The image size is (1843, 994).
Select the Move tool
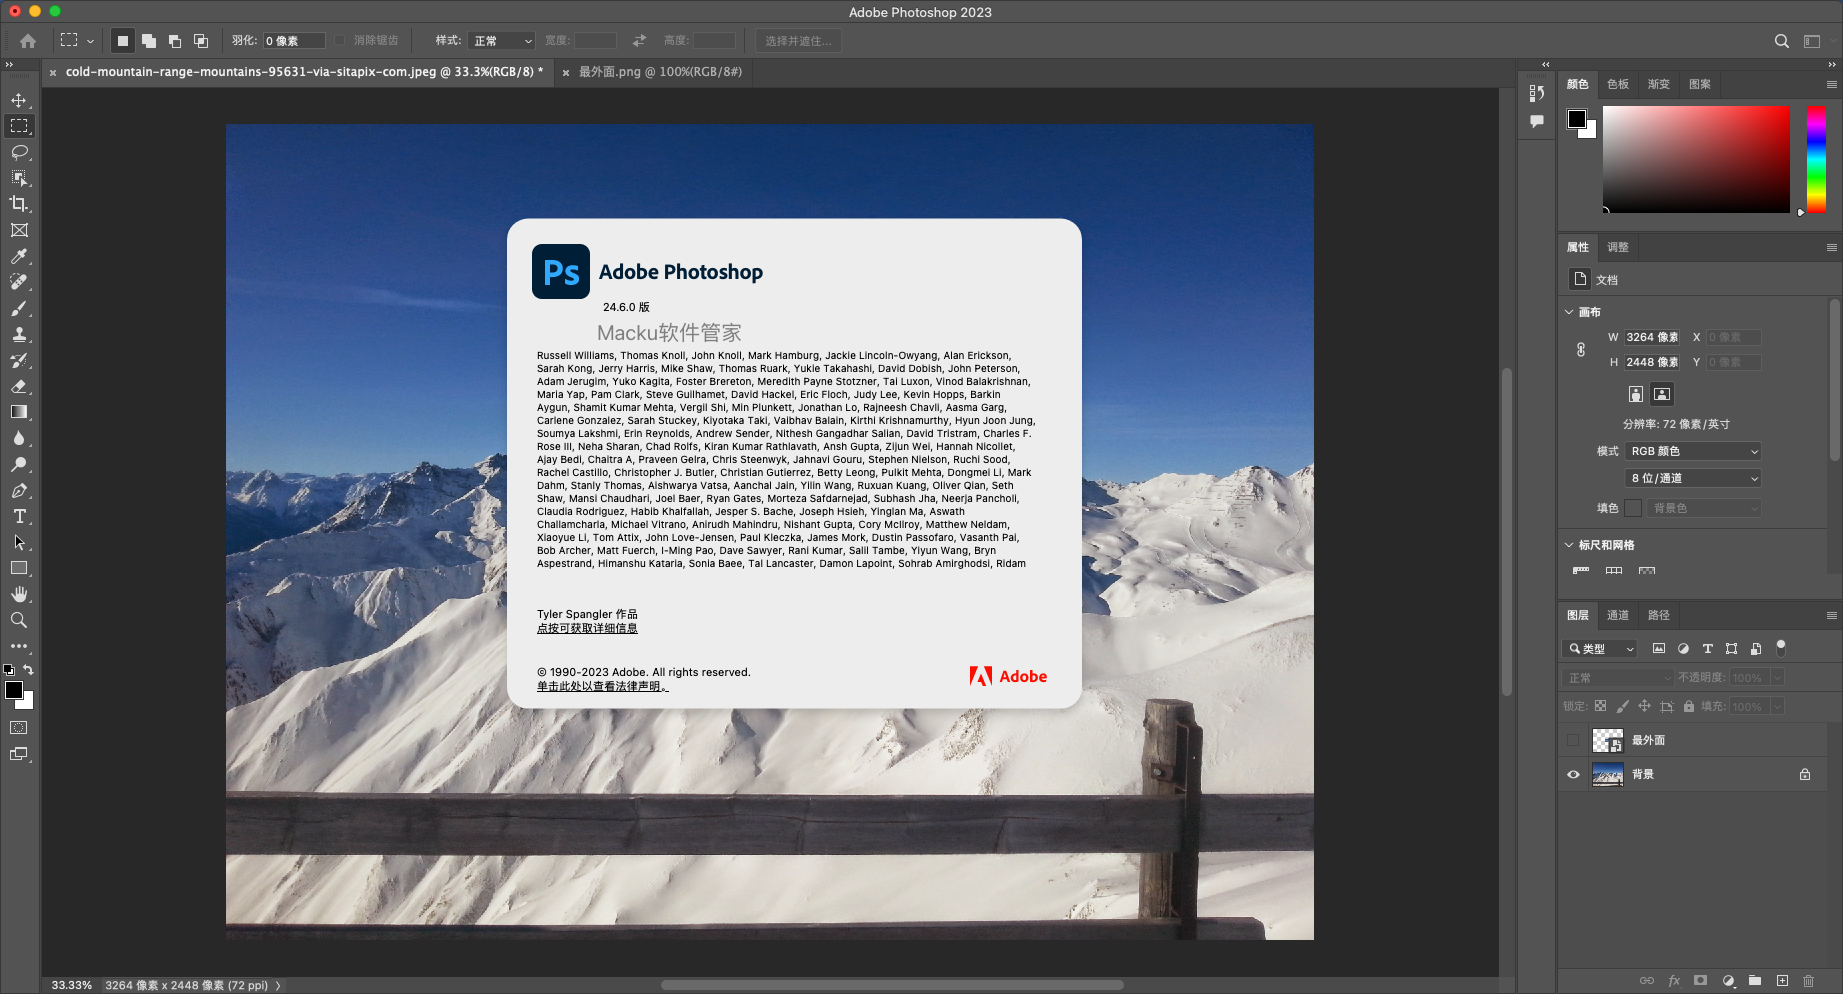19,100
